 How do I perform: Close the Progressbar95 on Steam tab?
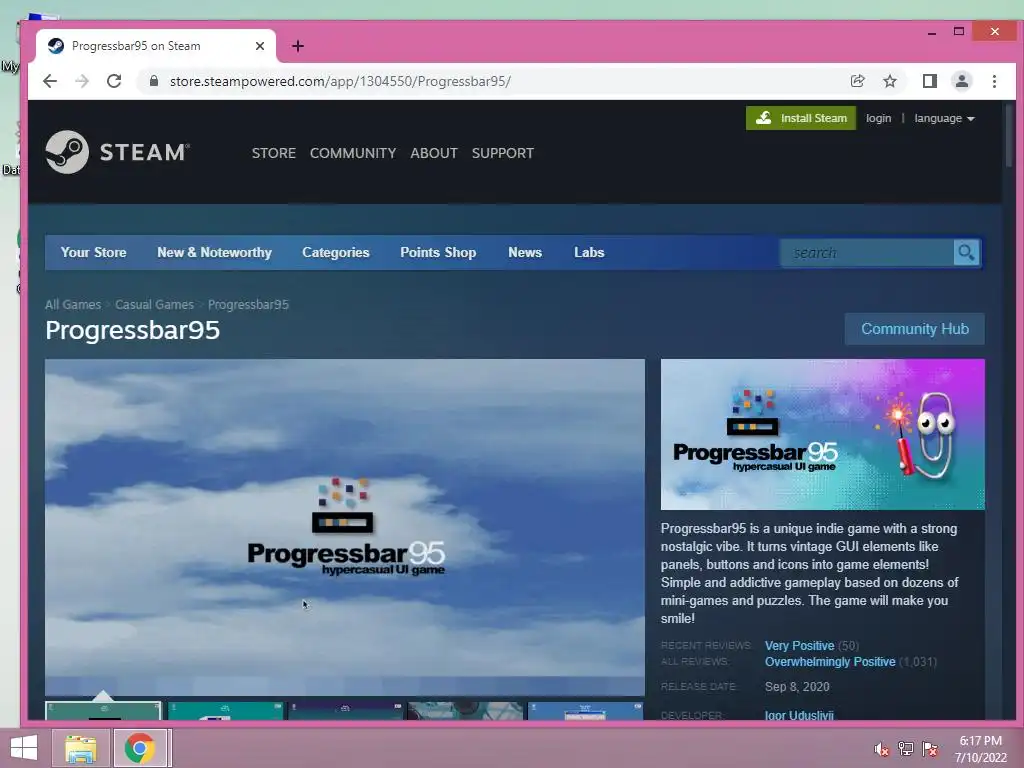pyautogui.click(x=260, y=46)
